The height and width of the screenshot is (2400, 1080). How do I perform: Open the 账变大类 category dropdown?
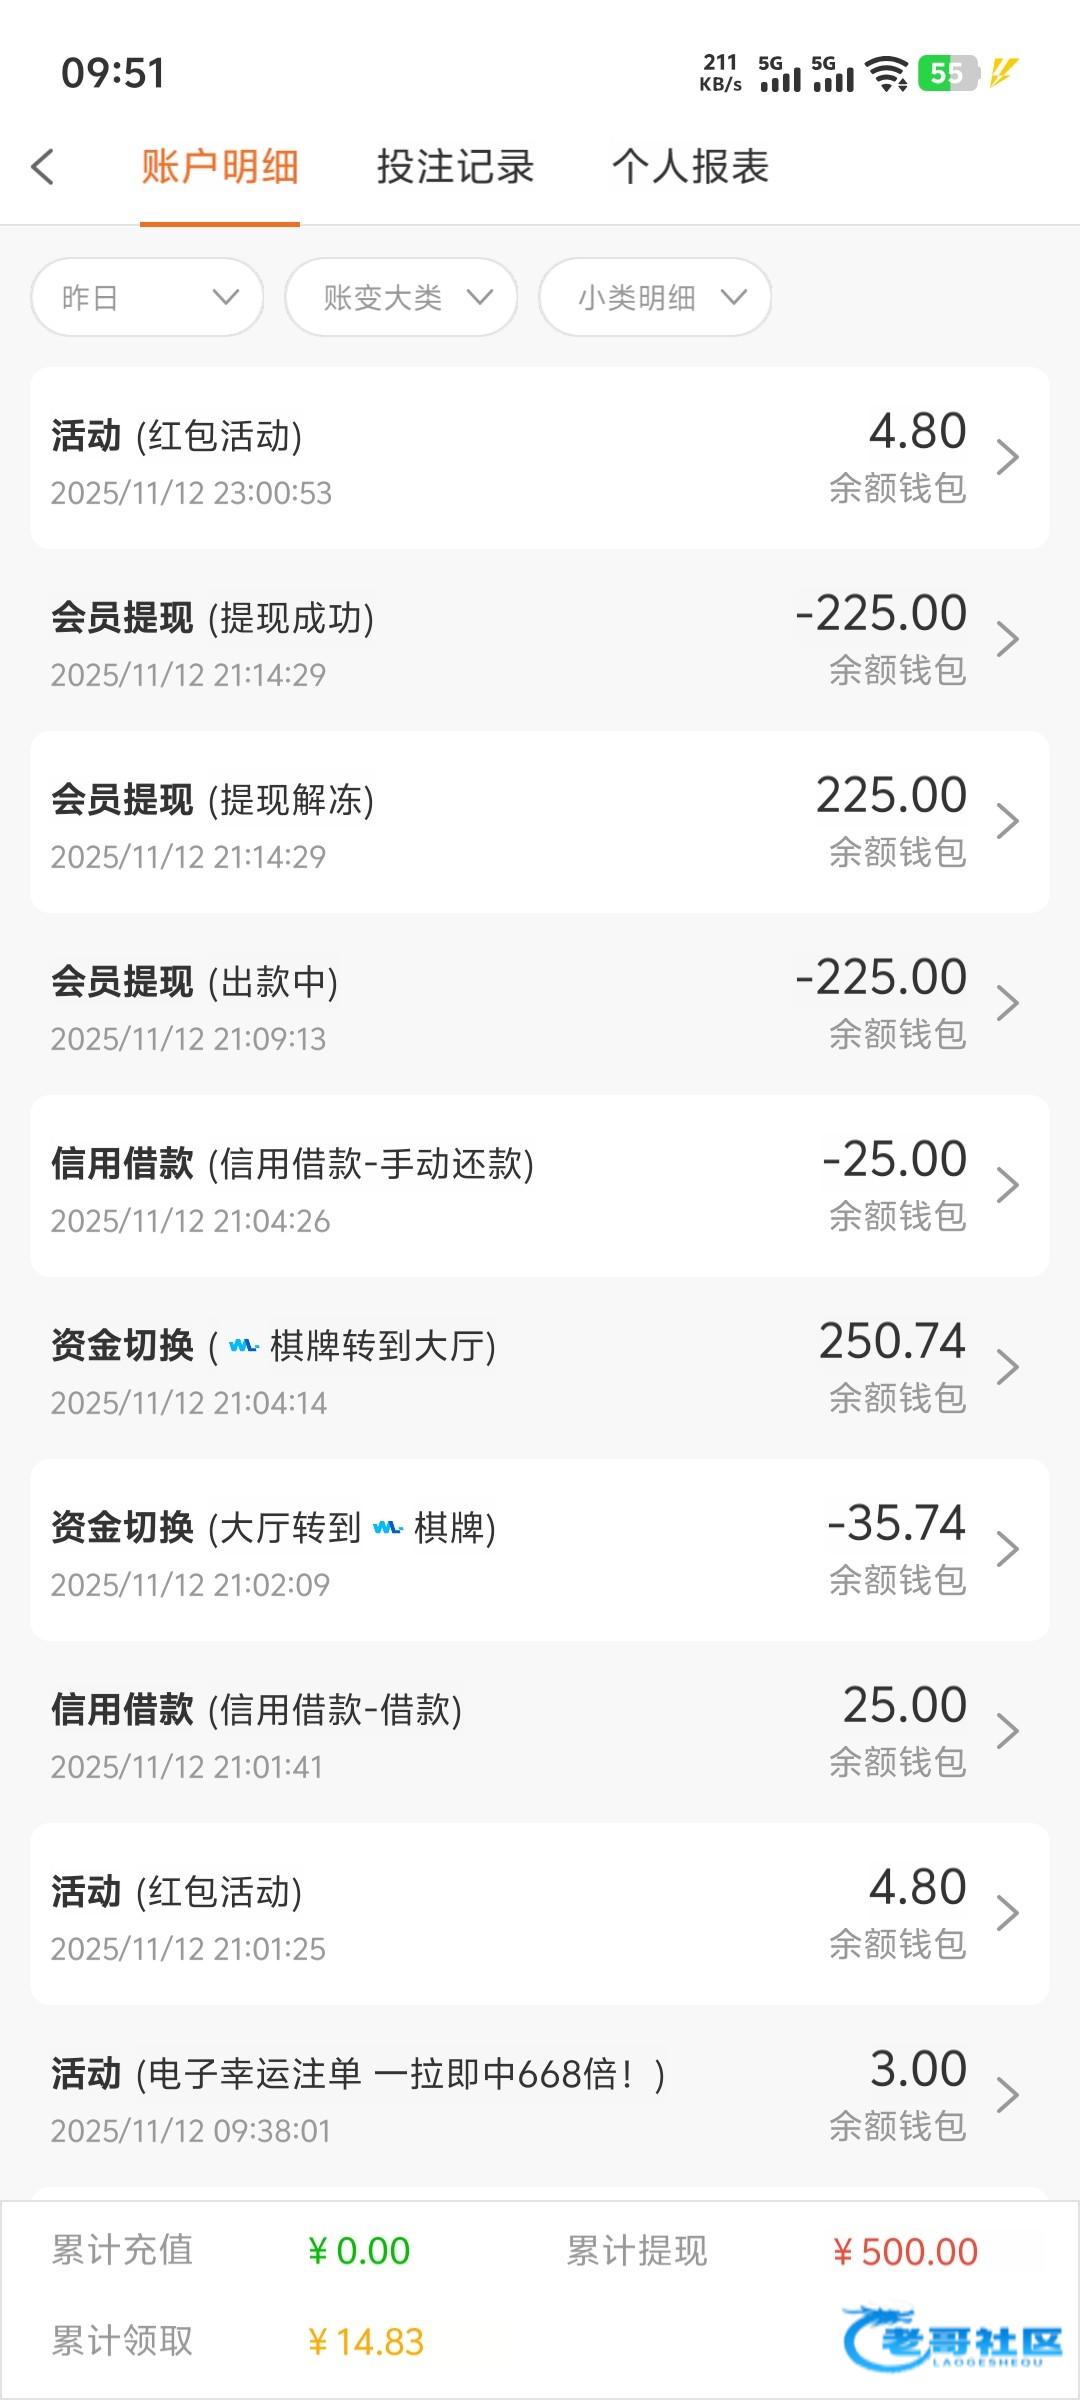[x=401, y=297]
